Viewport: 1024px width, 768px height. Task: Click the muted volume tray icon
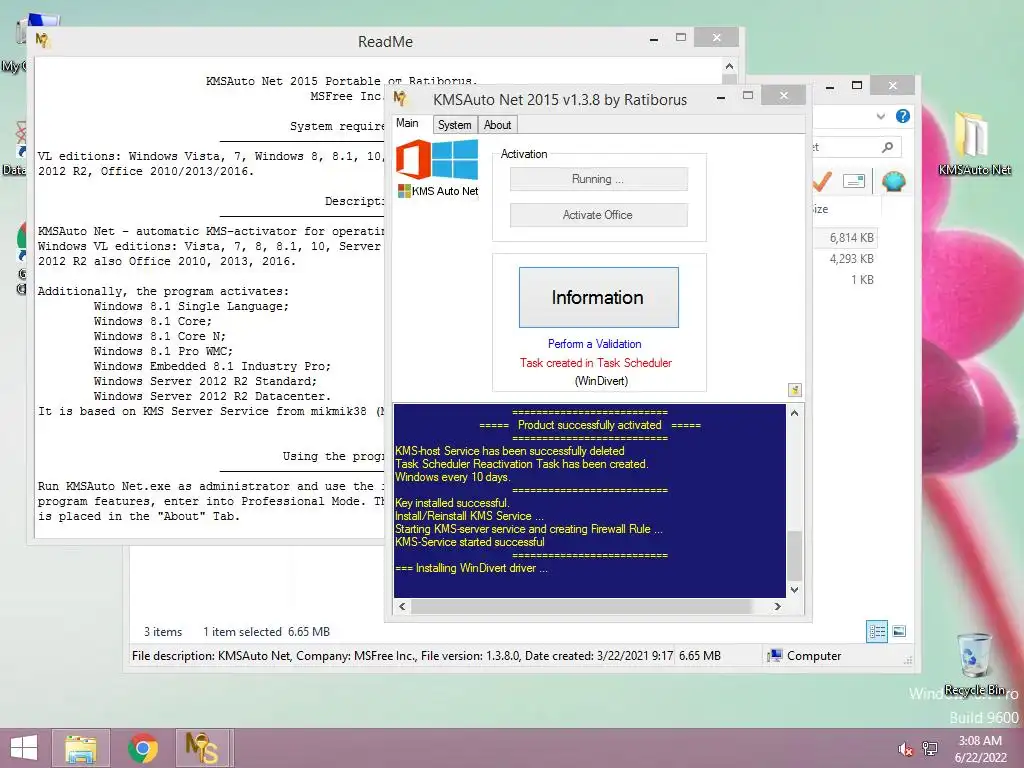point(905,749)
